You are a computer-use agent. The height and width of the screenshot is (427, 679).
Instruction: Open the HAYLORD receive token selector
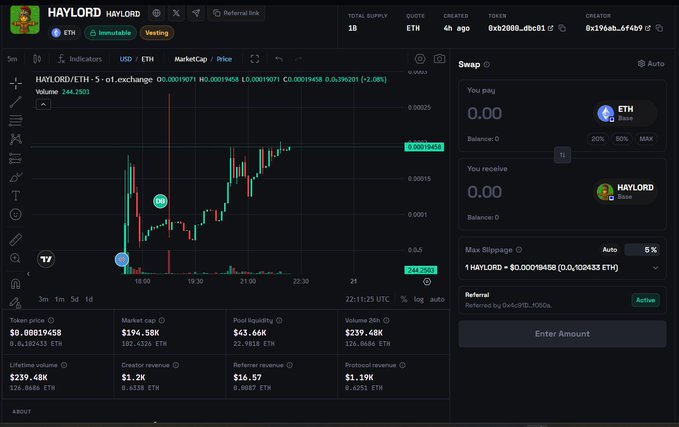click(626, 191)
